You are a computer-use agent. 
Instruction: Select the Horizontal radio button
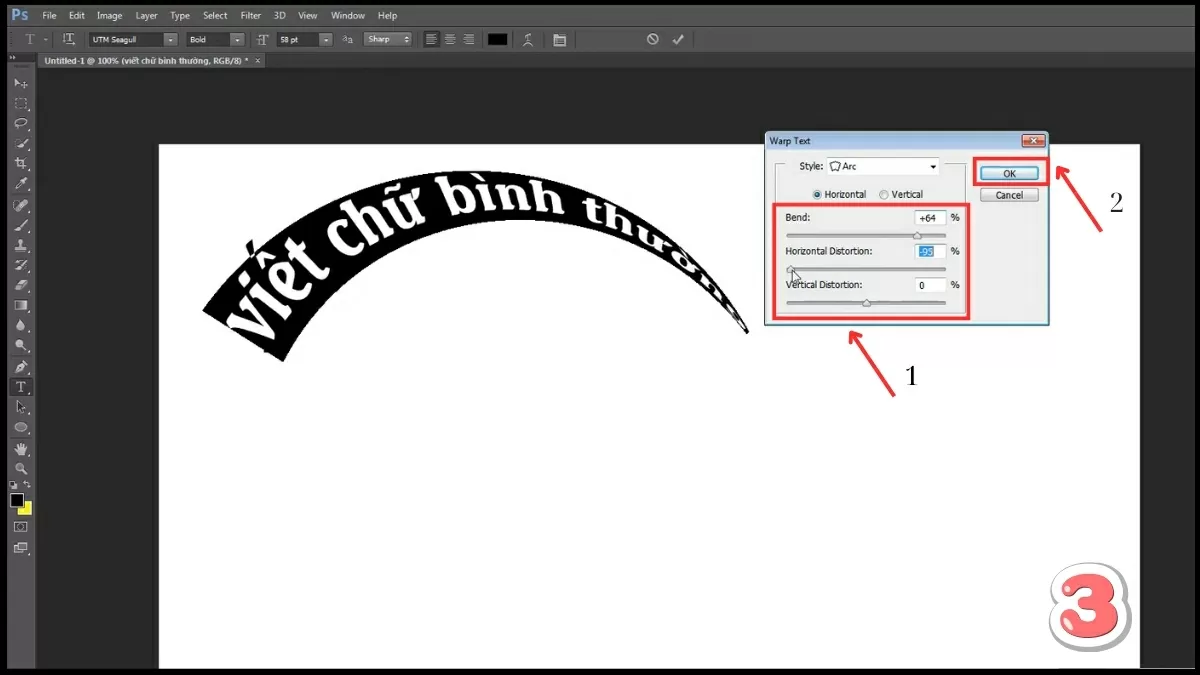pyautogui.click(x=817, y=194)
